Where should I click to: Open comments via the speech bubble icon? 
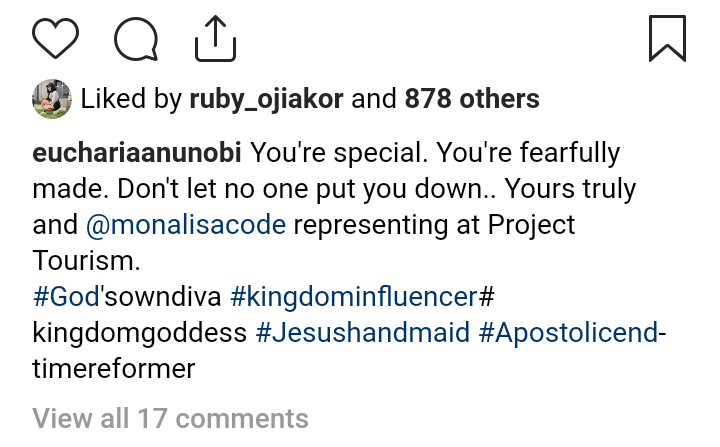click(136, 39)
